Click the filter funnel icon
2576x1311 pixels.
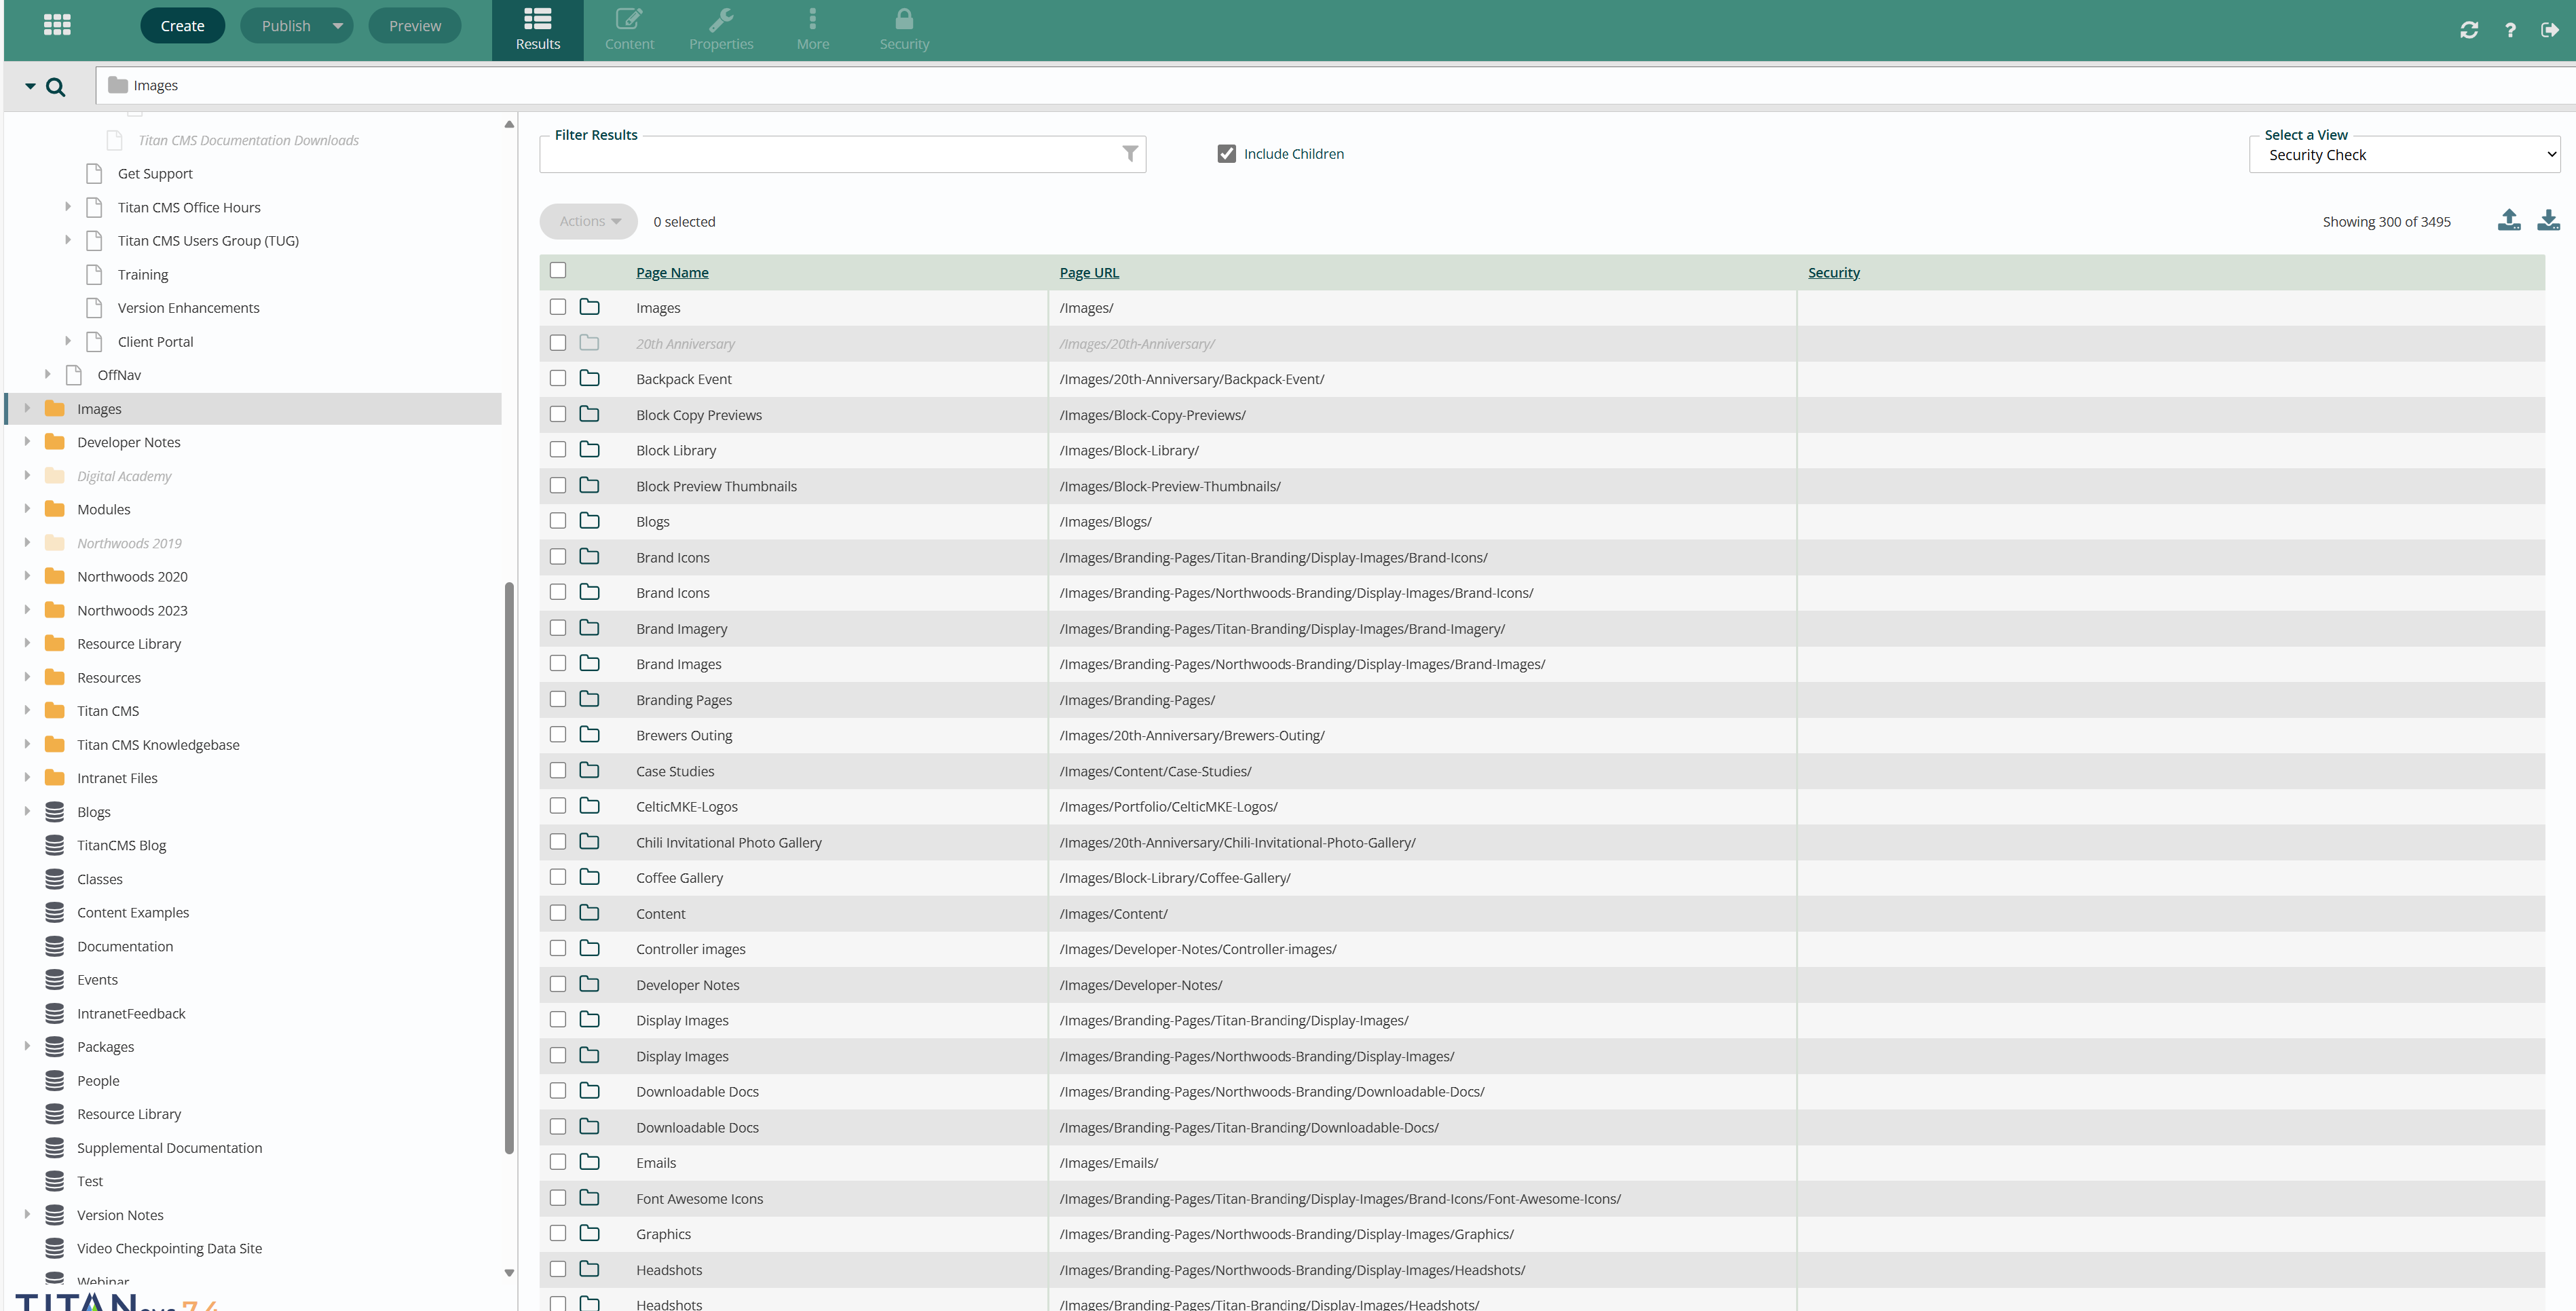(x=1130, y=154)
